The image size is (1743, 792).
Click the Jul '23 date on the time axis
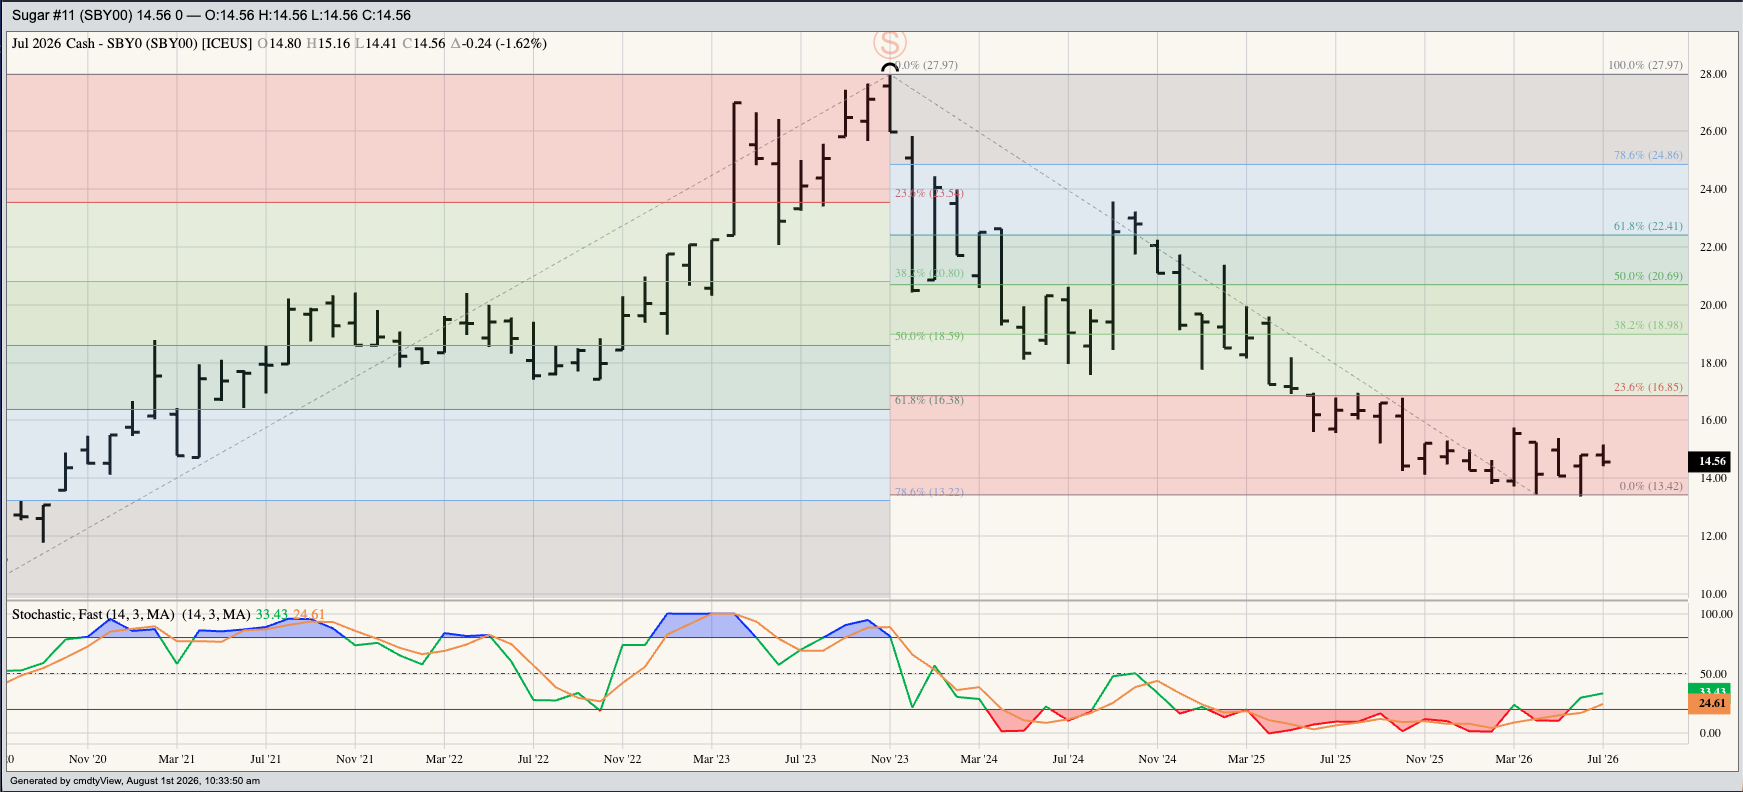[x=800, y=759]
